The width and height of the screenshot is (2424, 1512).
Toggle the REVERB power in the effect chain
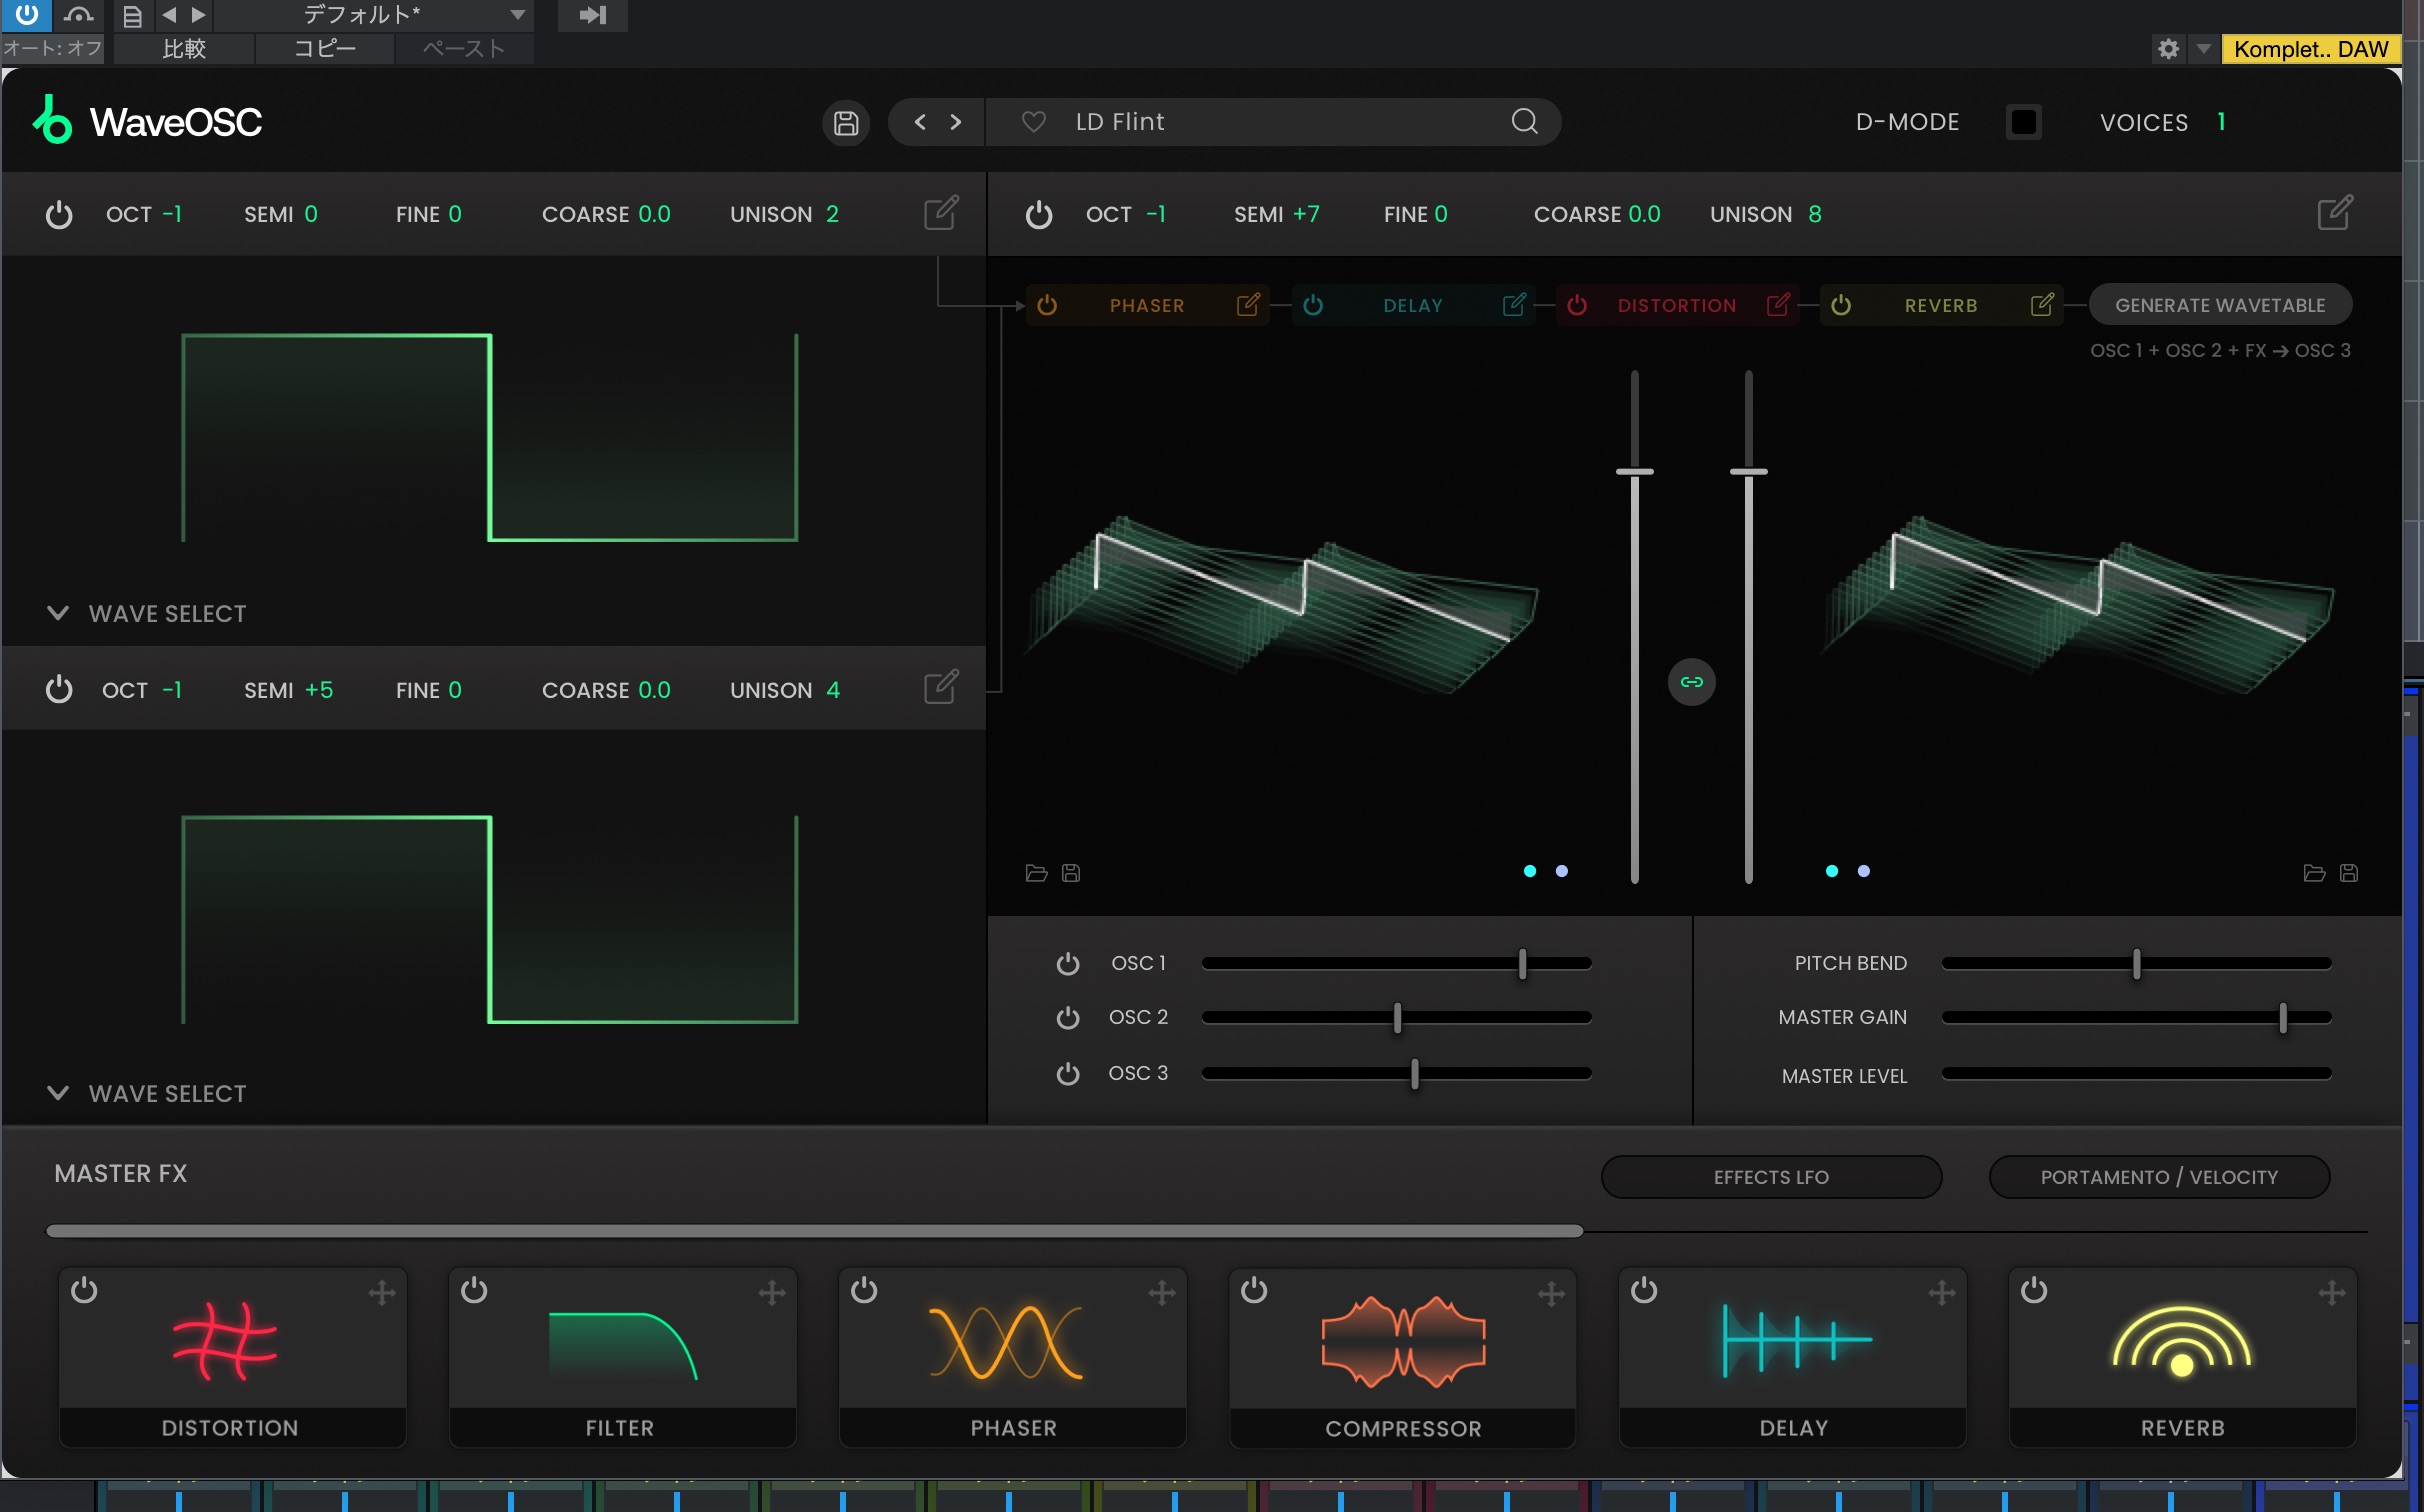tap(1841, 305)
